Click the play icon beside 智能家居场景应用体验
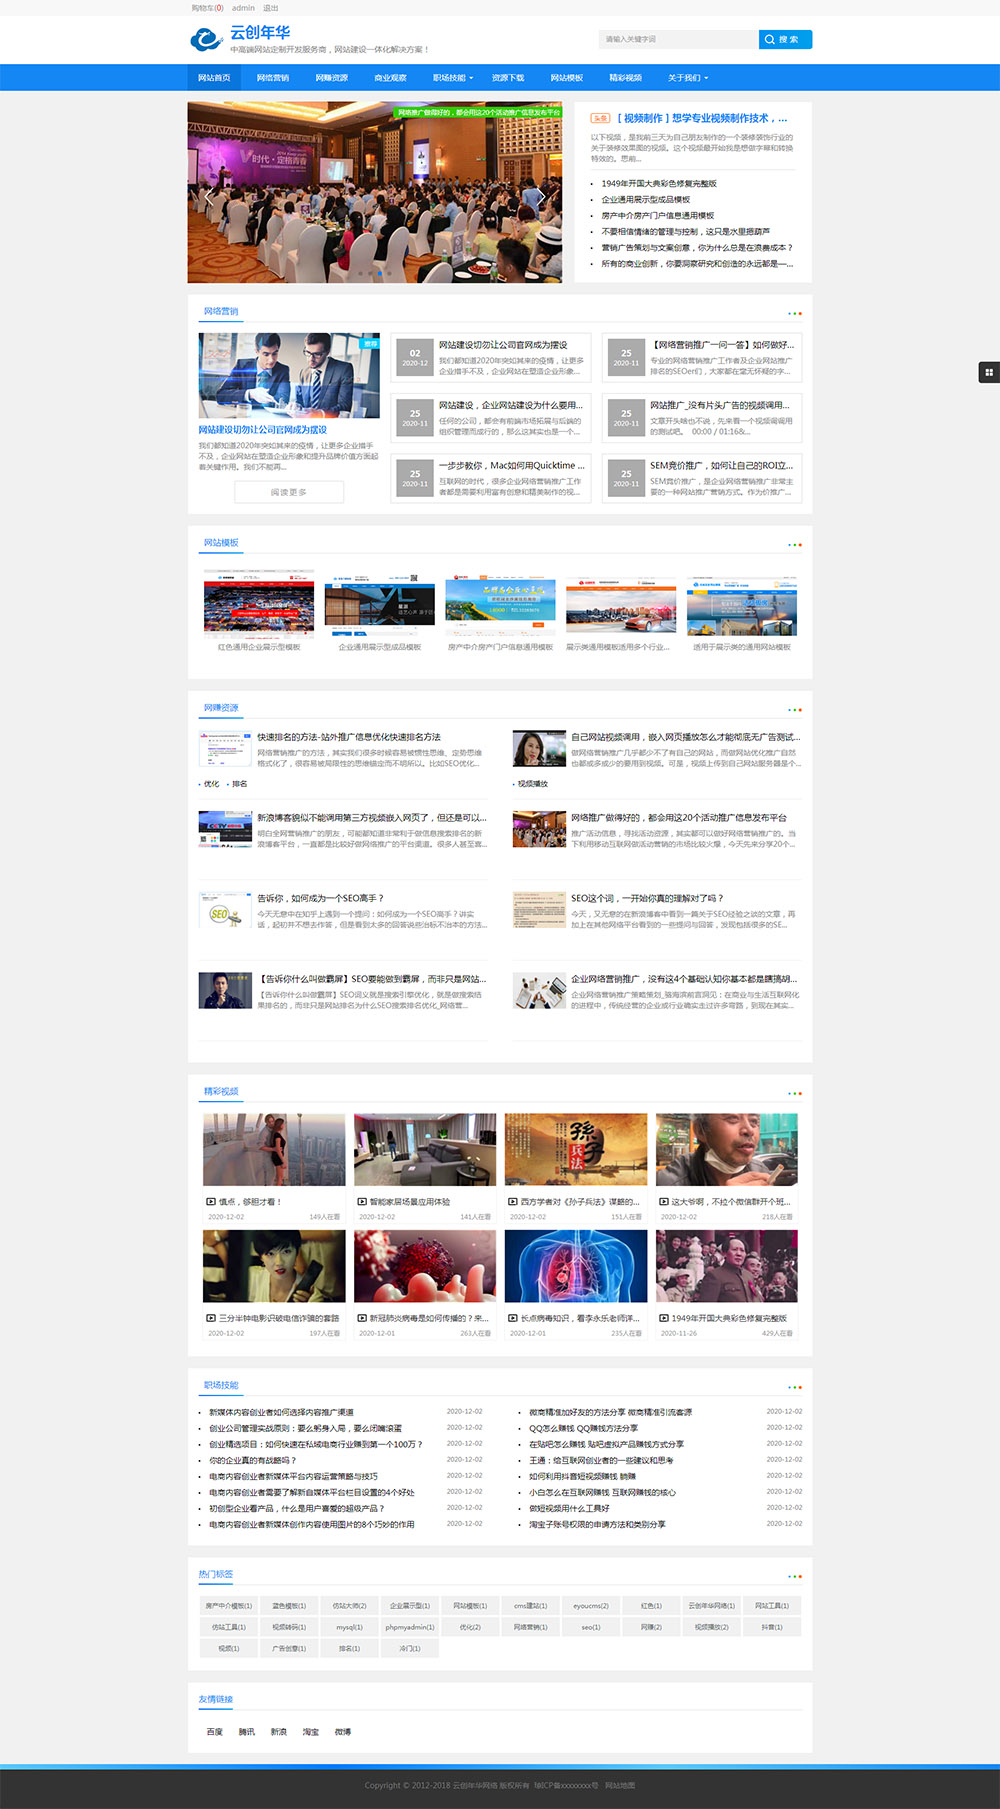The height and width of the screenshot is (1809, 1000). point(362,1202)
